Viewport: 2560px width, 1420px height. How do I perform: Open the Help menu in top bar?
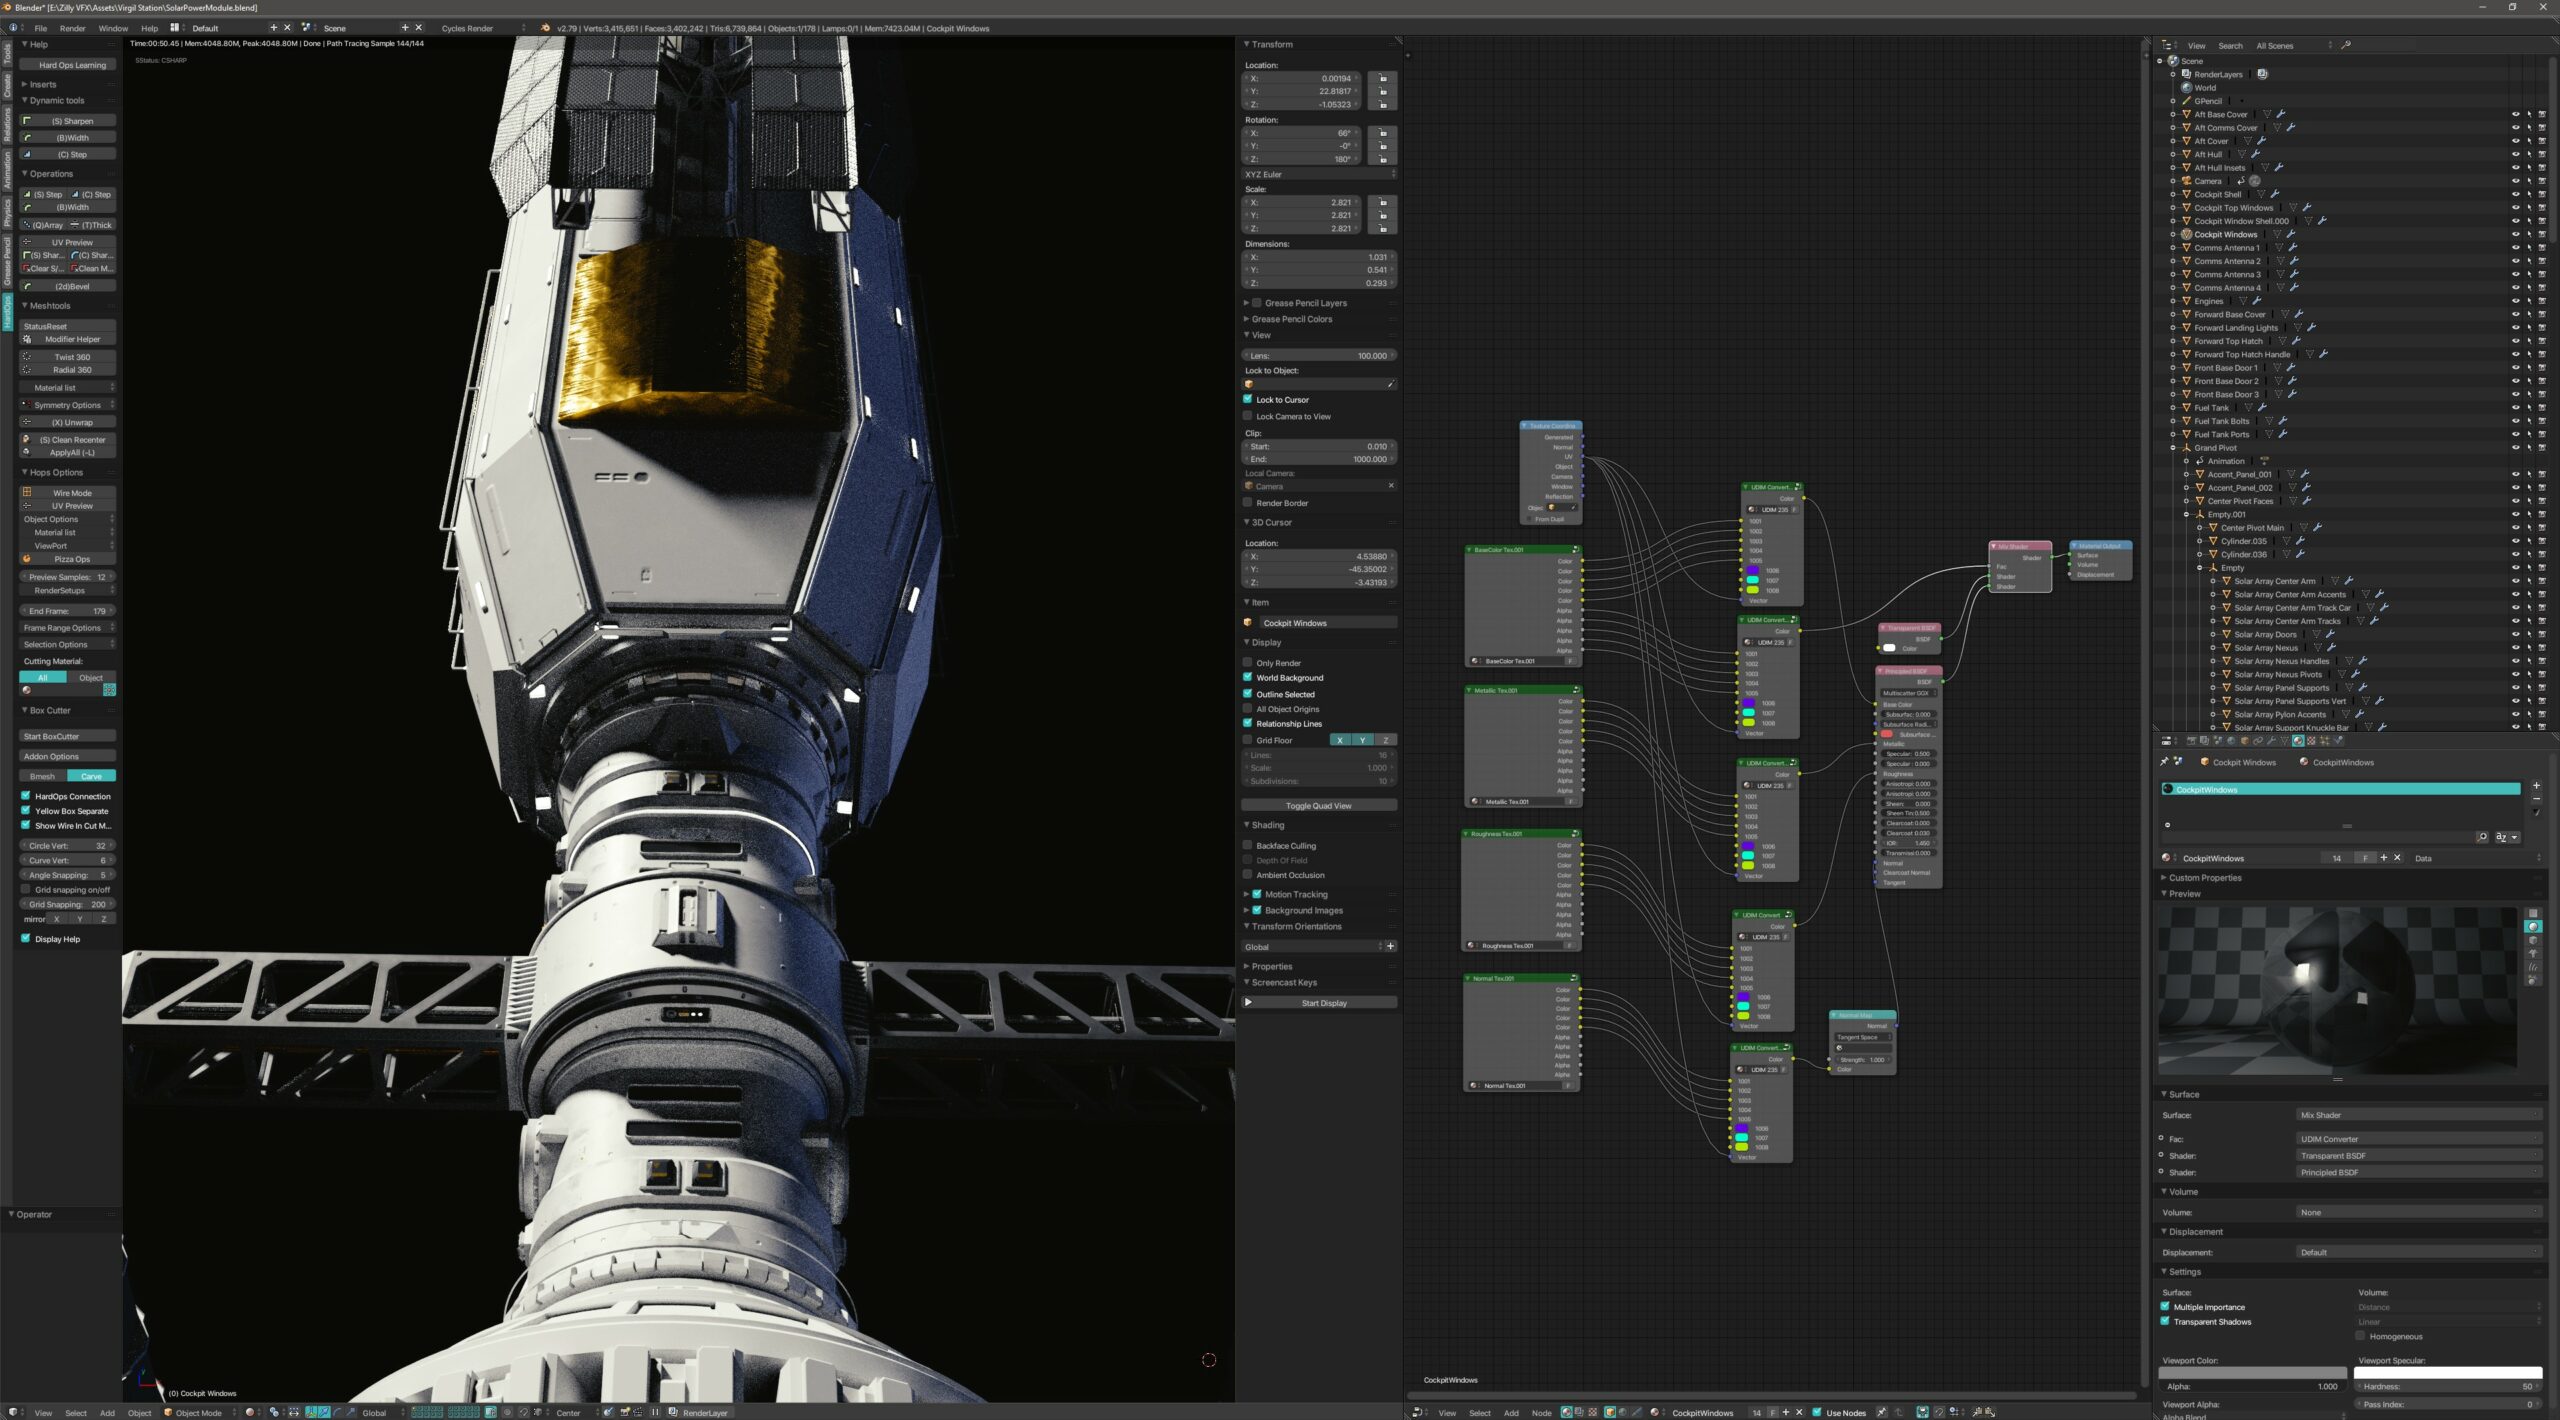click(x=149, y=28)
